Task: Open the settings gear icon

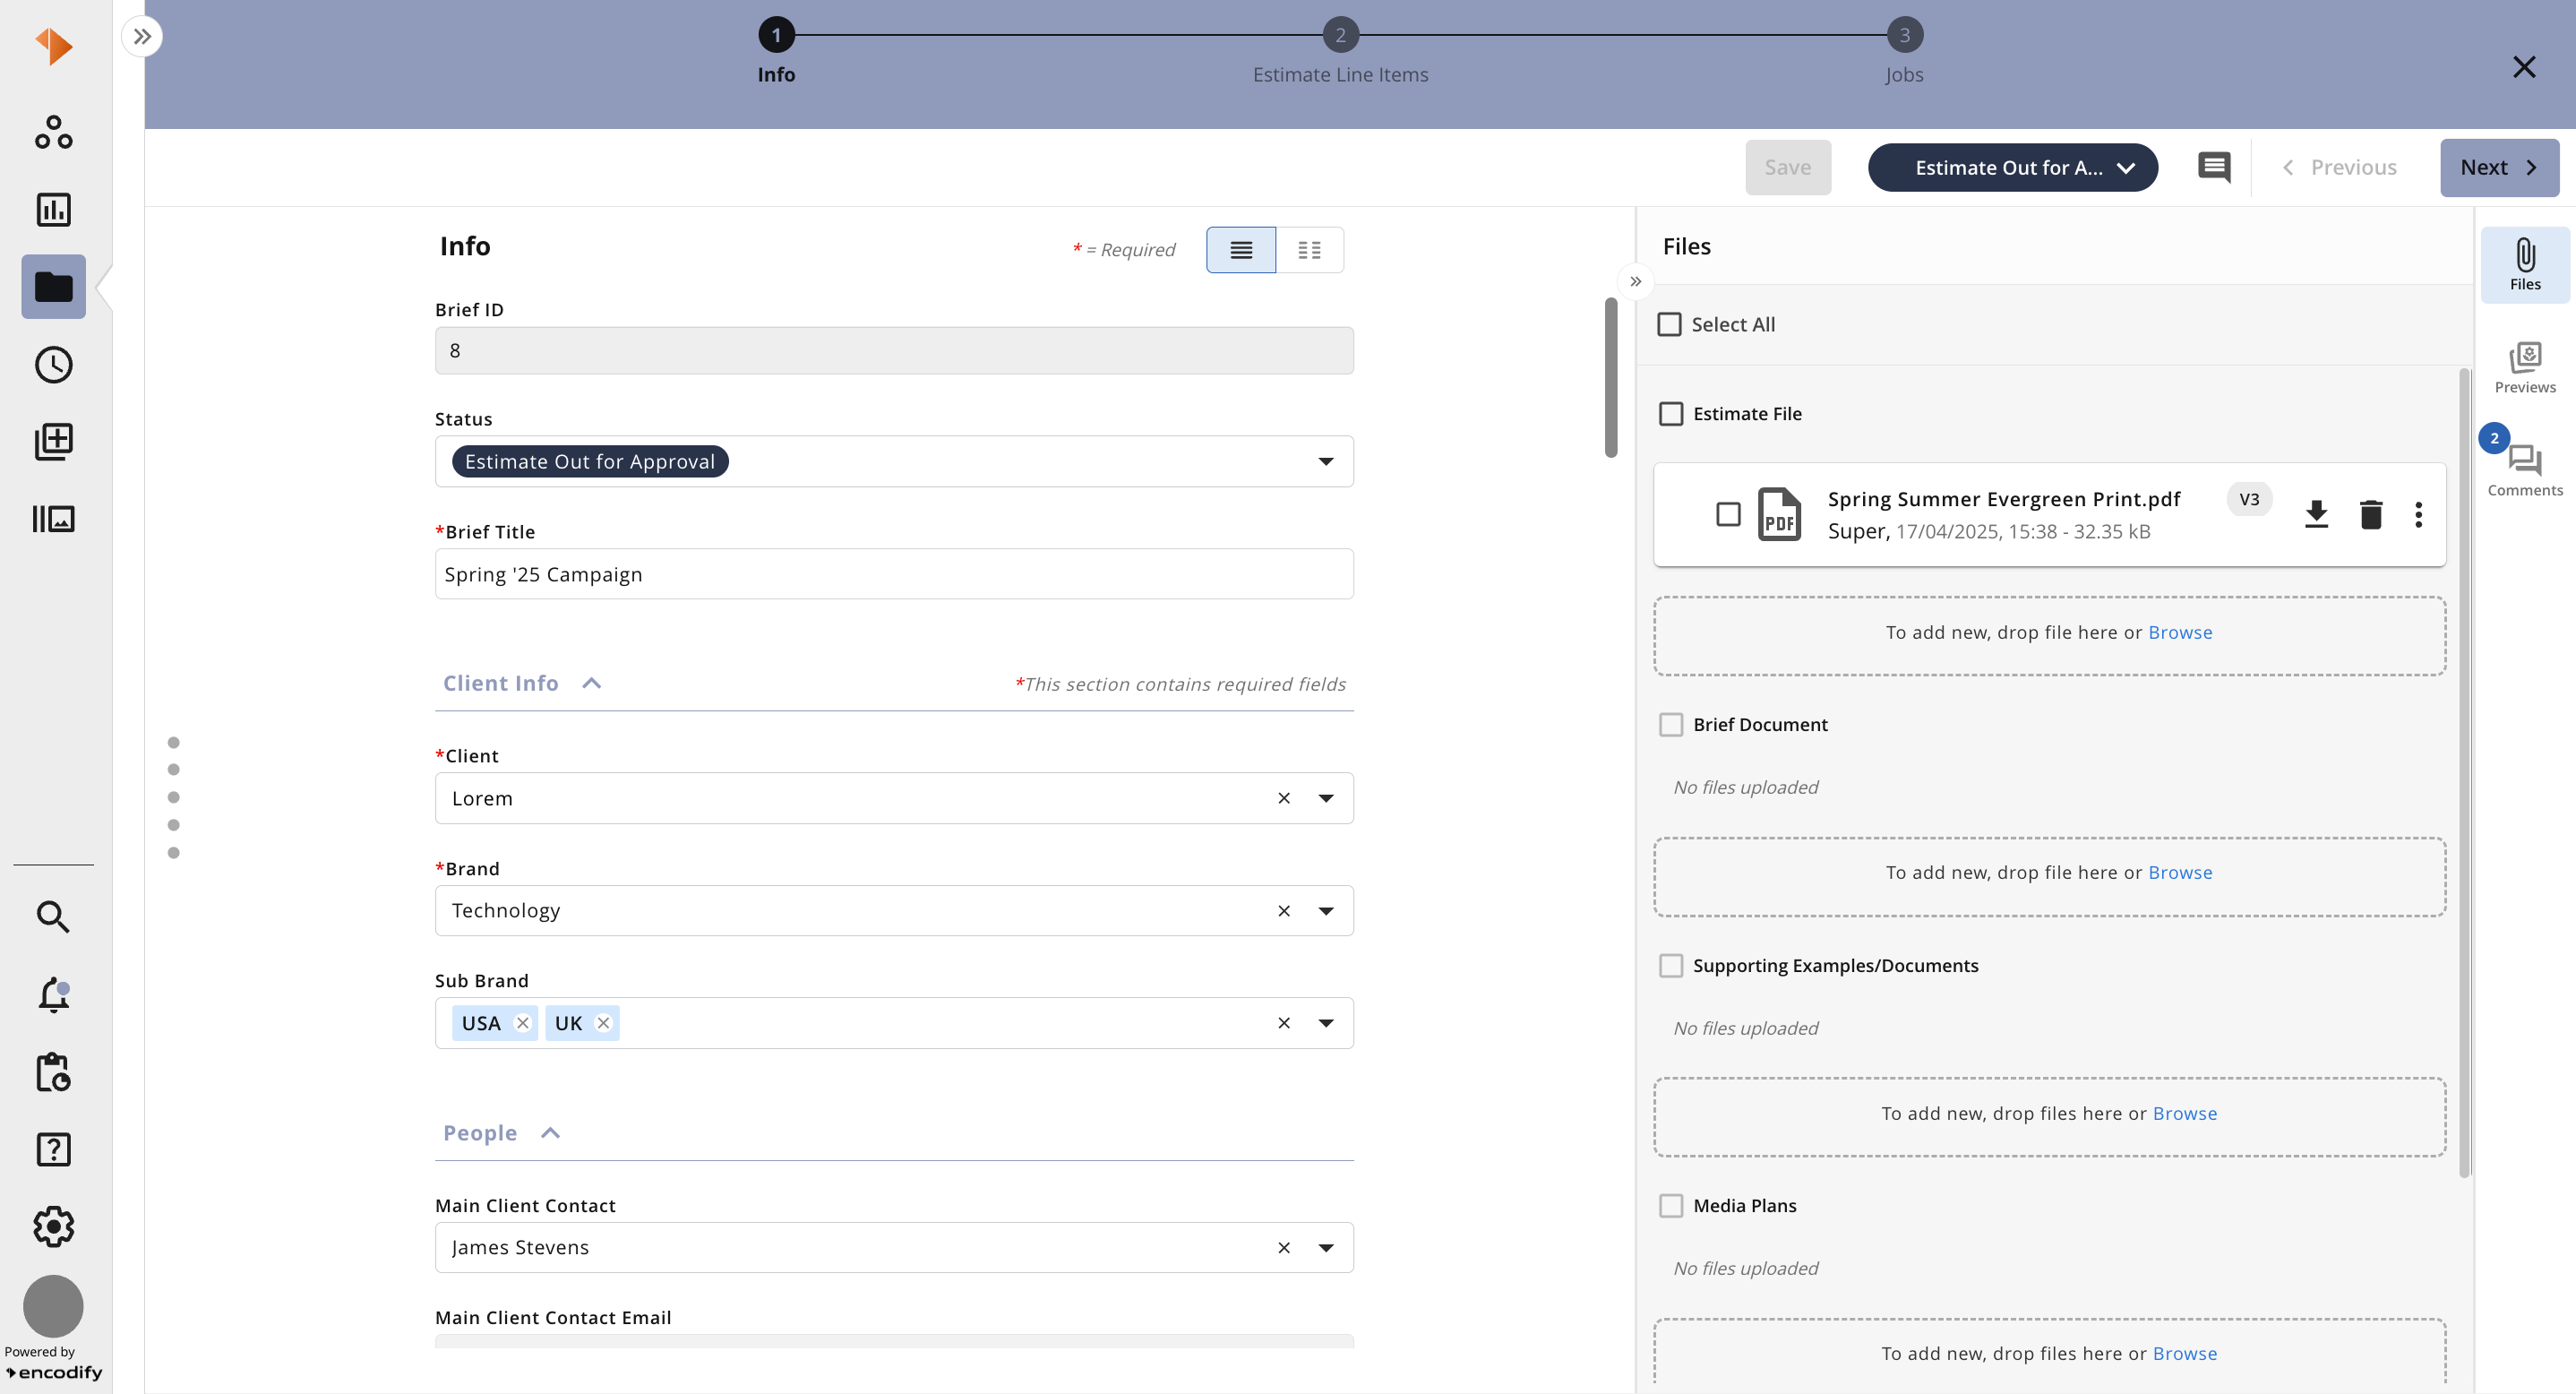Action: (x=53, y=1227)
